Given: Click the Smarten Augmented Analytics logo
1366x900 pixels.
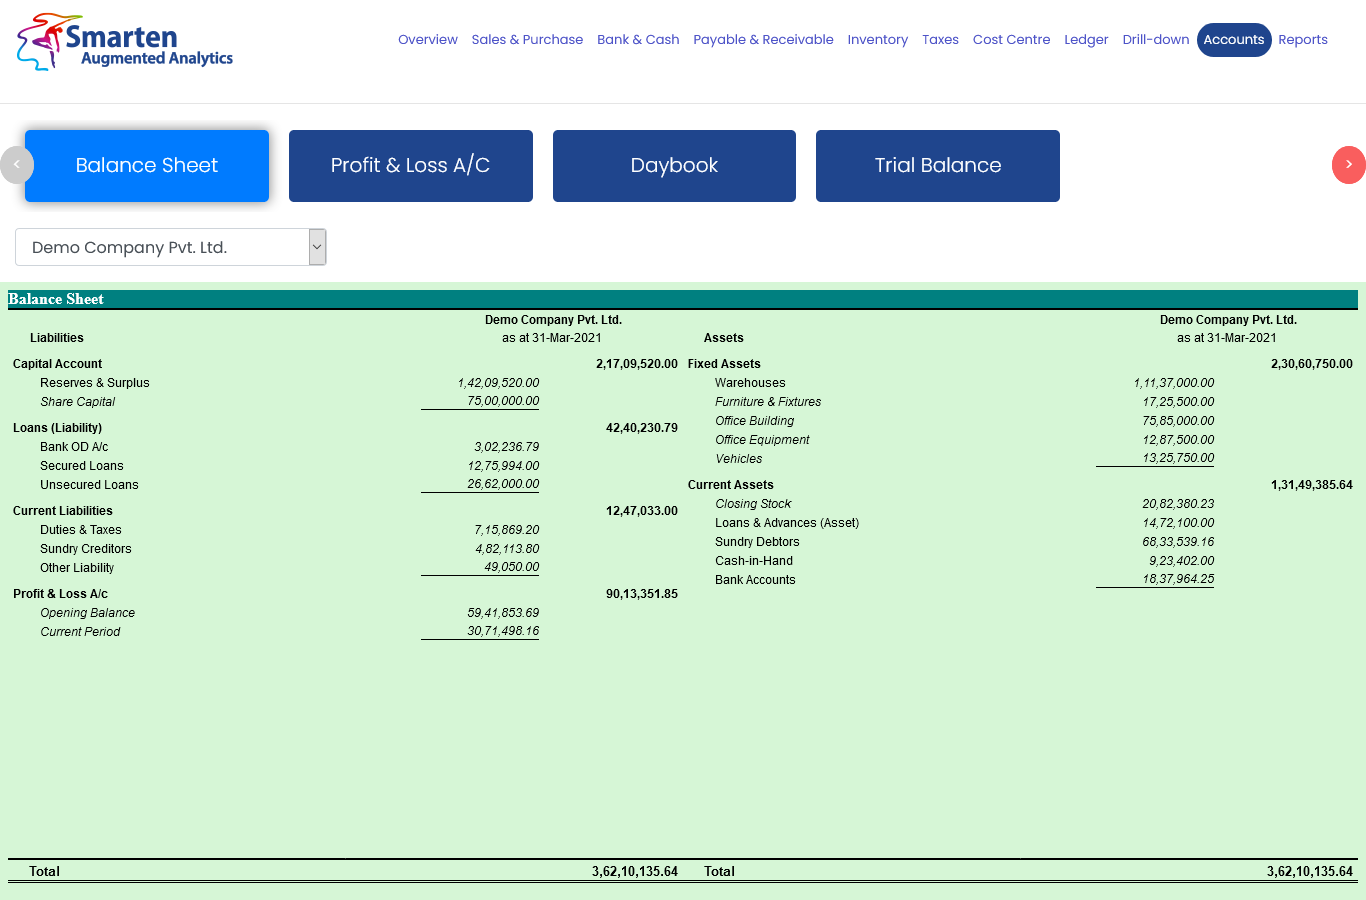Looking at the screenshot, I should [x=125, y=42].
